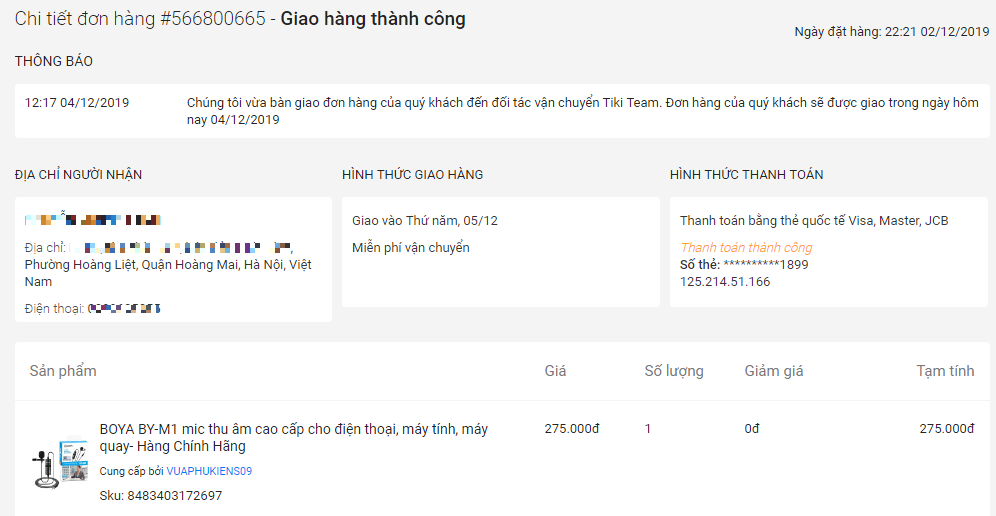996x516 pixels.
Task: Click the 'Giao vào Thứ năm, 05/12' delivery text
Action: click(x=425, y=221)
